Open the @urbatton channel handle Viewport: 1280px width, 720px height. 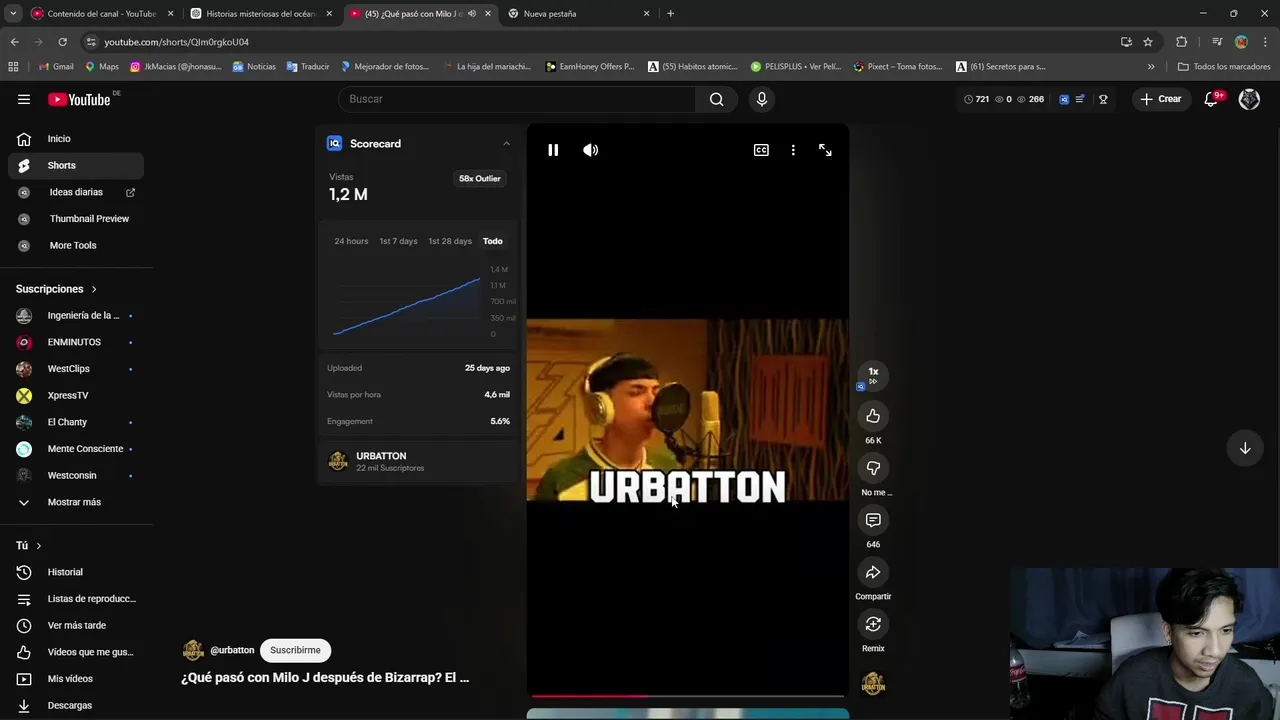tap(232, 650)
